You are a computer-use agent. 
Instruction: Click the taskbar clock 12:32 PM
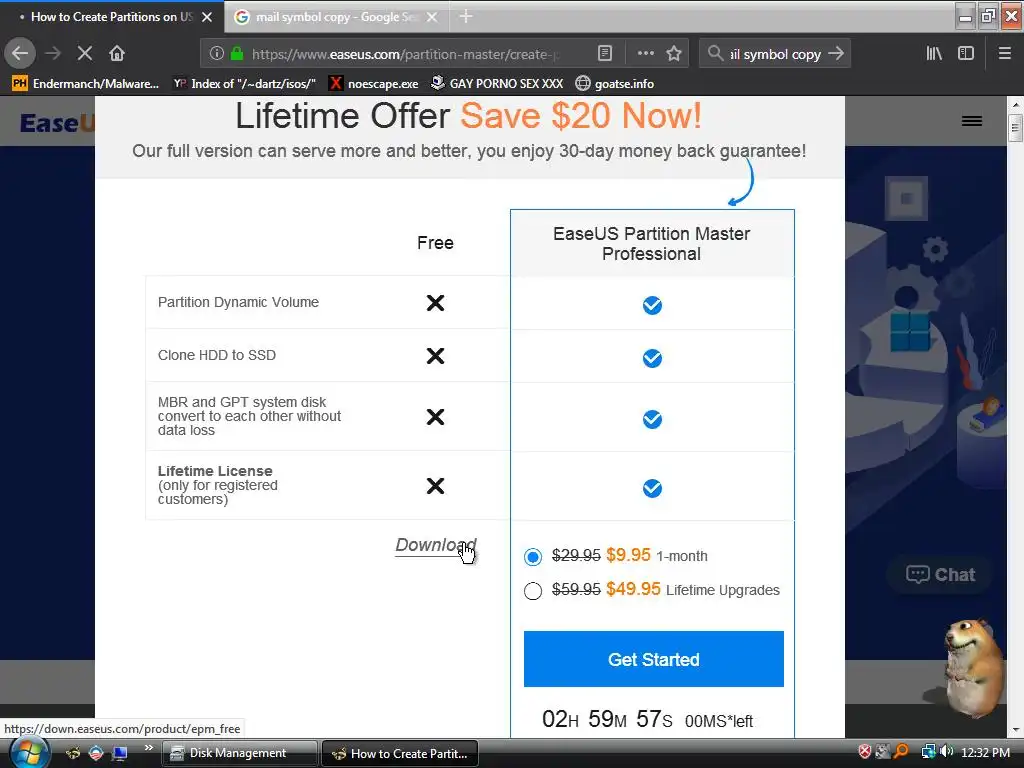[x=985, y=752]
